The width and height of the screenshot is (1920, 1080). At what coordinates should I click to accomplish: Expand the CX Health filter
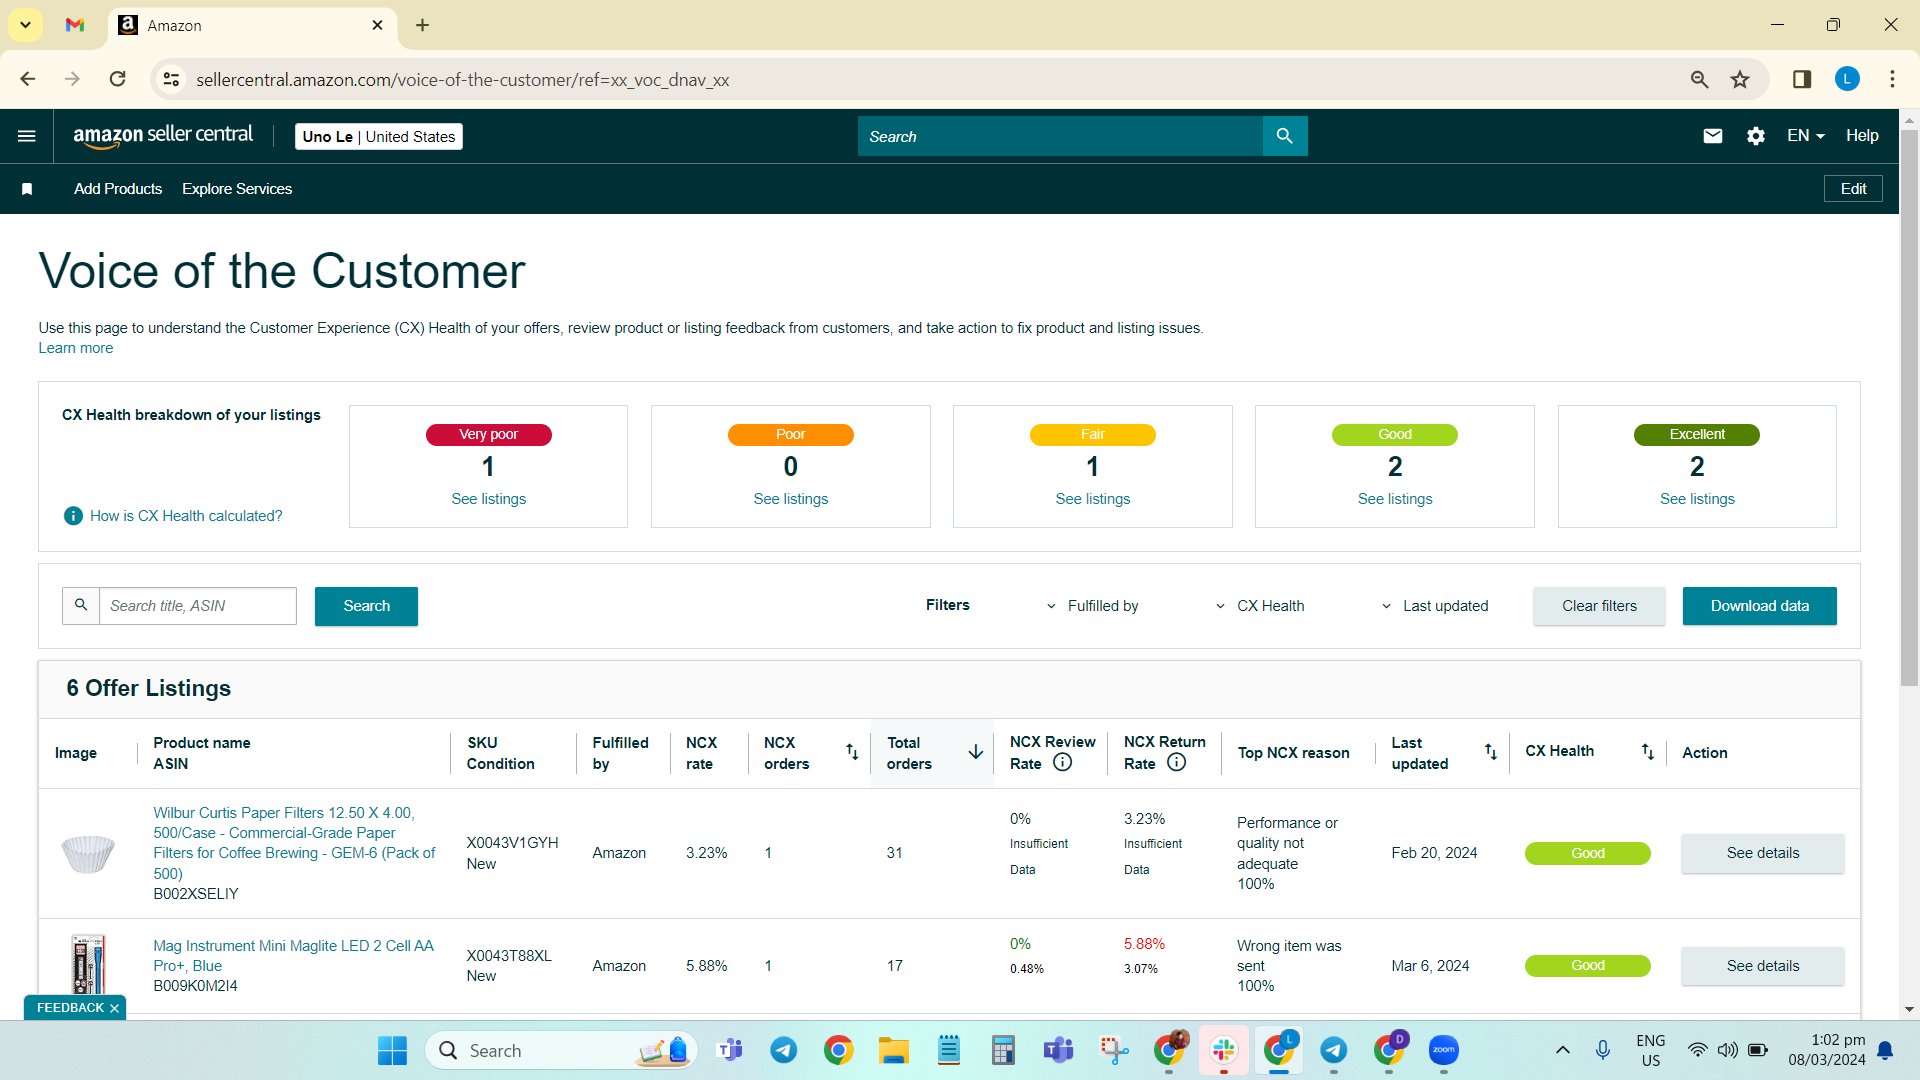coord(1260,606)
